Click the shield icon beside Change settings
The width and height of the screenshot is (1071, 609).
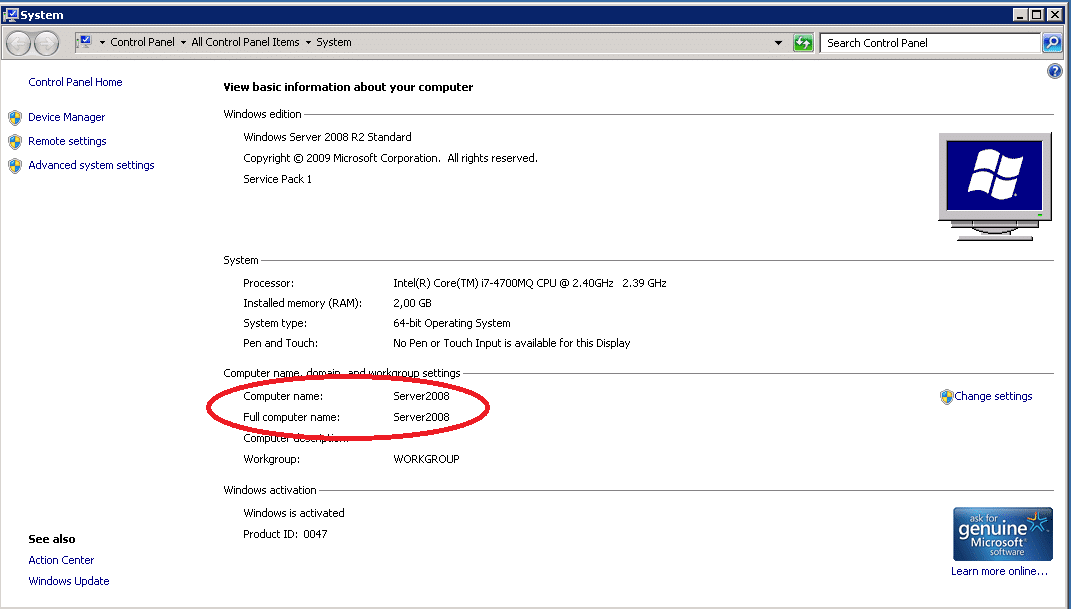coord(946,397)
